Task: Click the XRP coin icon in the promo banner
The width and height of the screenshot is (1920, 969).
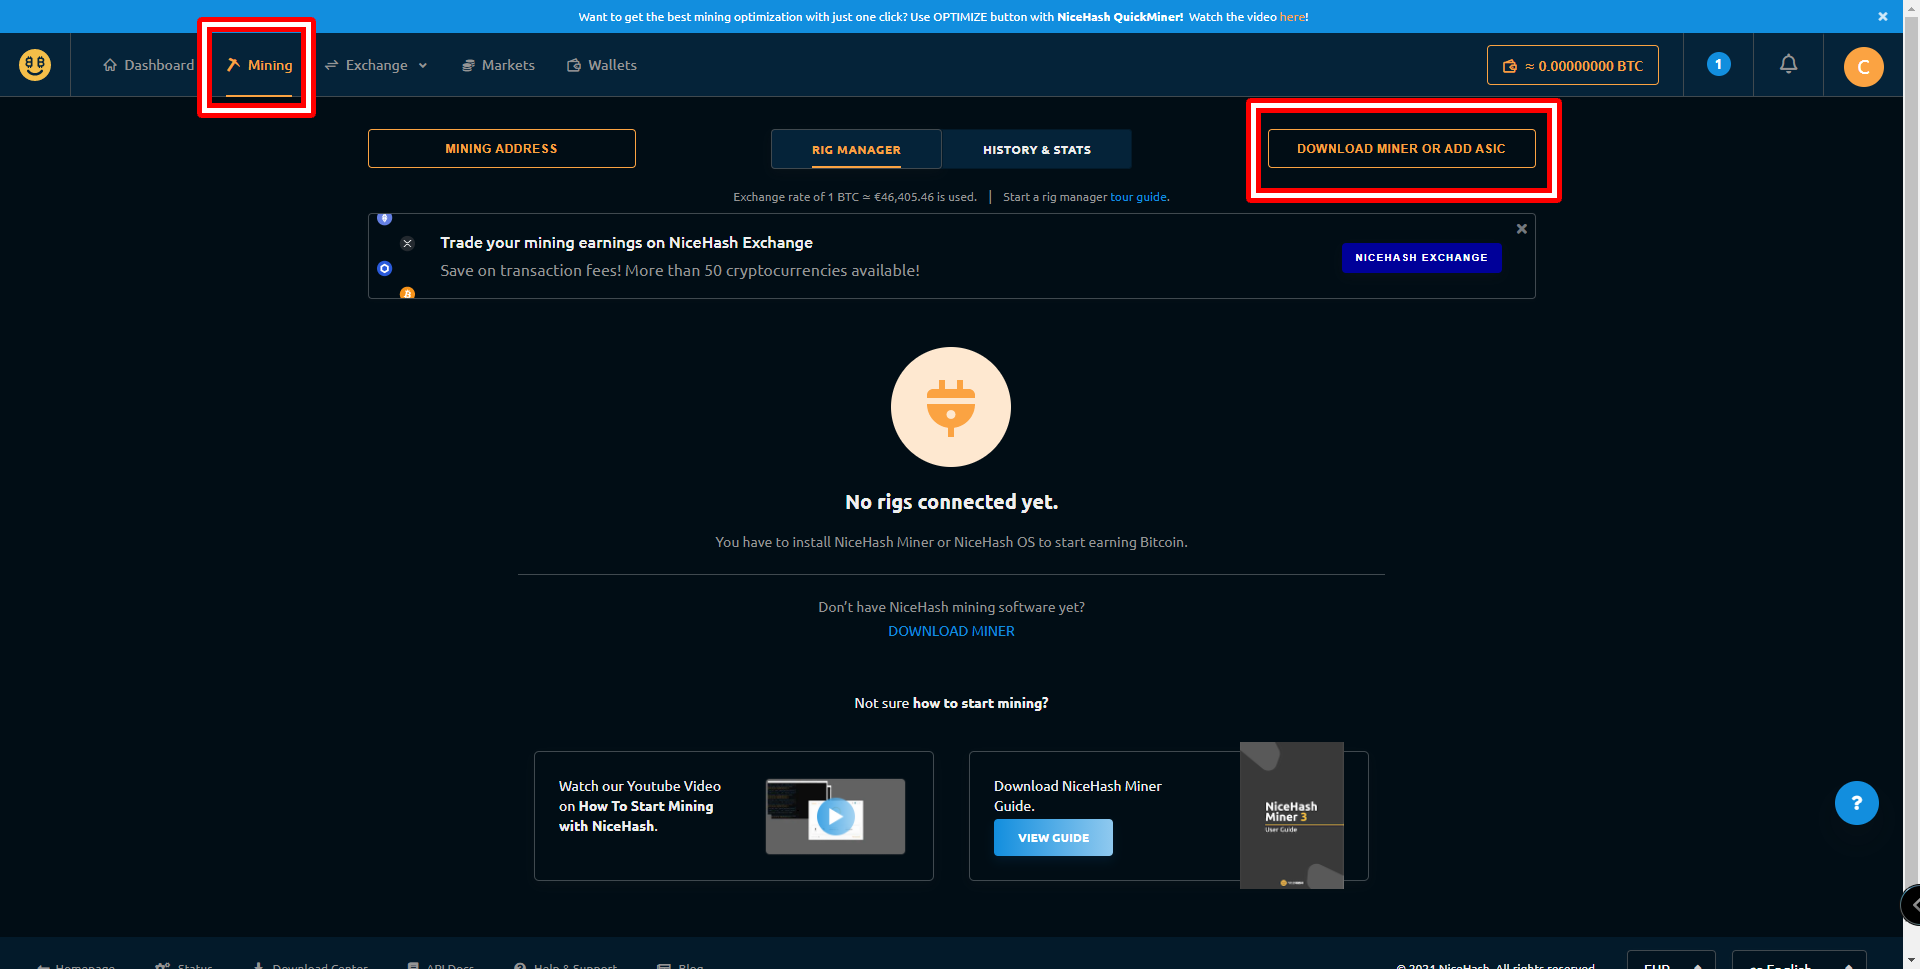Action: [407, 243]
